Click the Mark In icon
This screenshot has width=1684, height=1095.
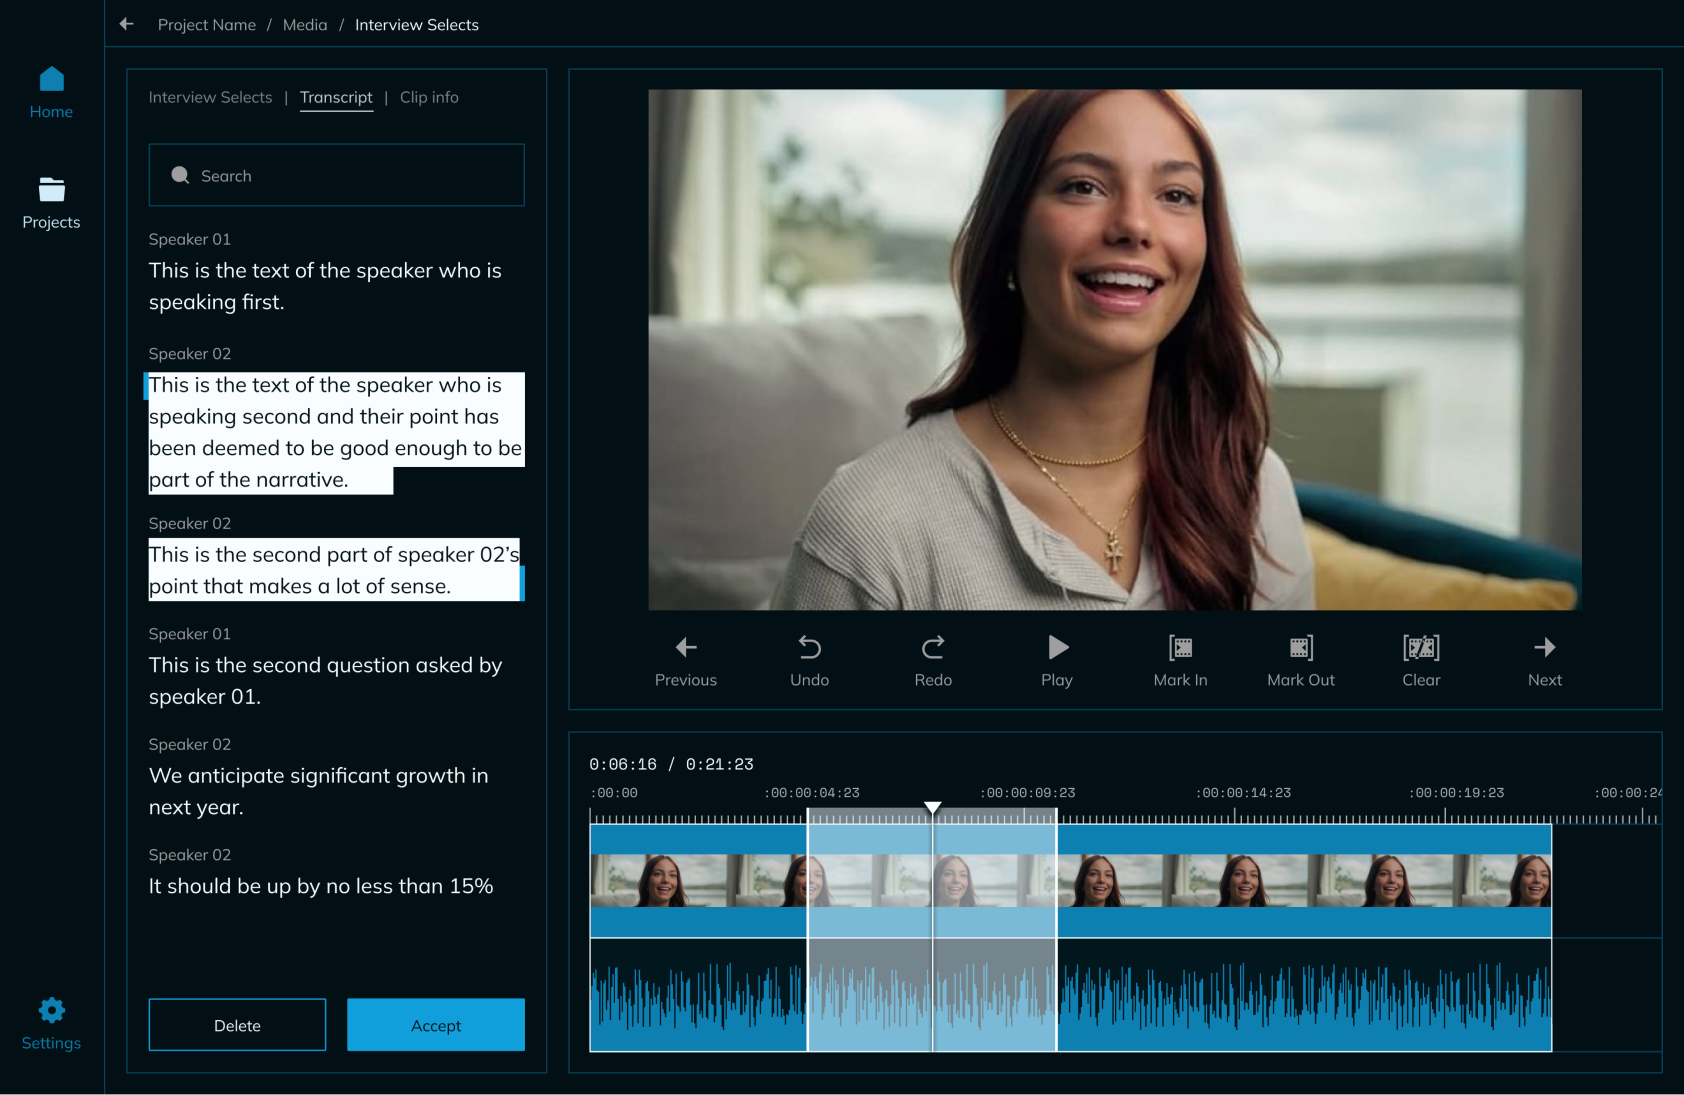pos(1180,648)
